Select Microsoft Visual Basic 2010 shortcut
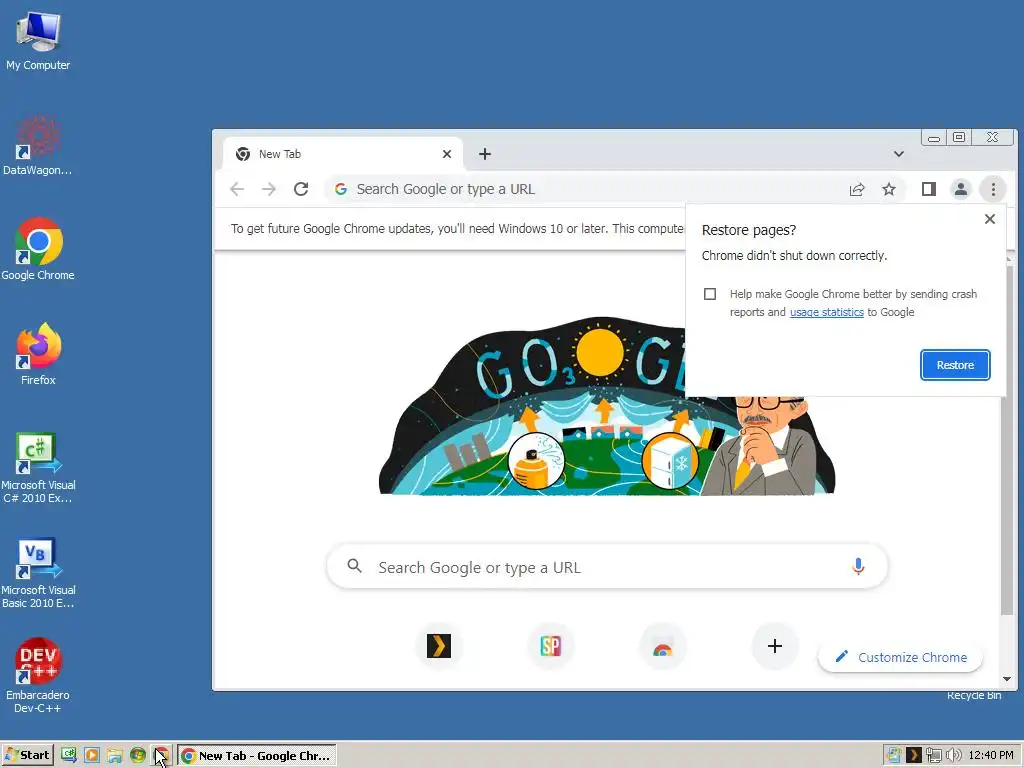The height and width of the screenshot is (768, 1024). click(38, 573)
